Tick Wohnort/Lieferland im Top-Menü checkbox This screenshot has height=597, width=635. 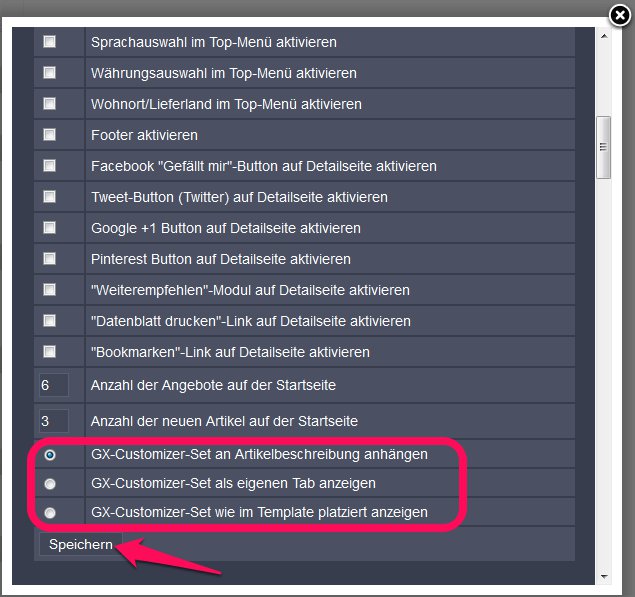(49, 103)
